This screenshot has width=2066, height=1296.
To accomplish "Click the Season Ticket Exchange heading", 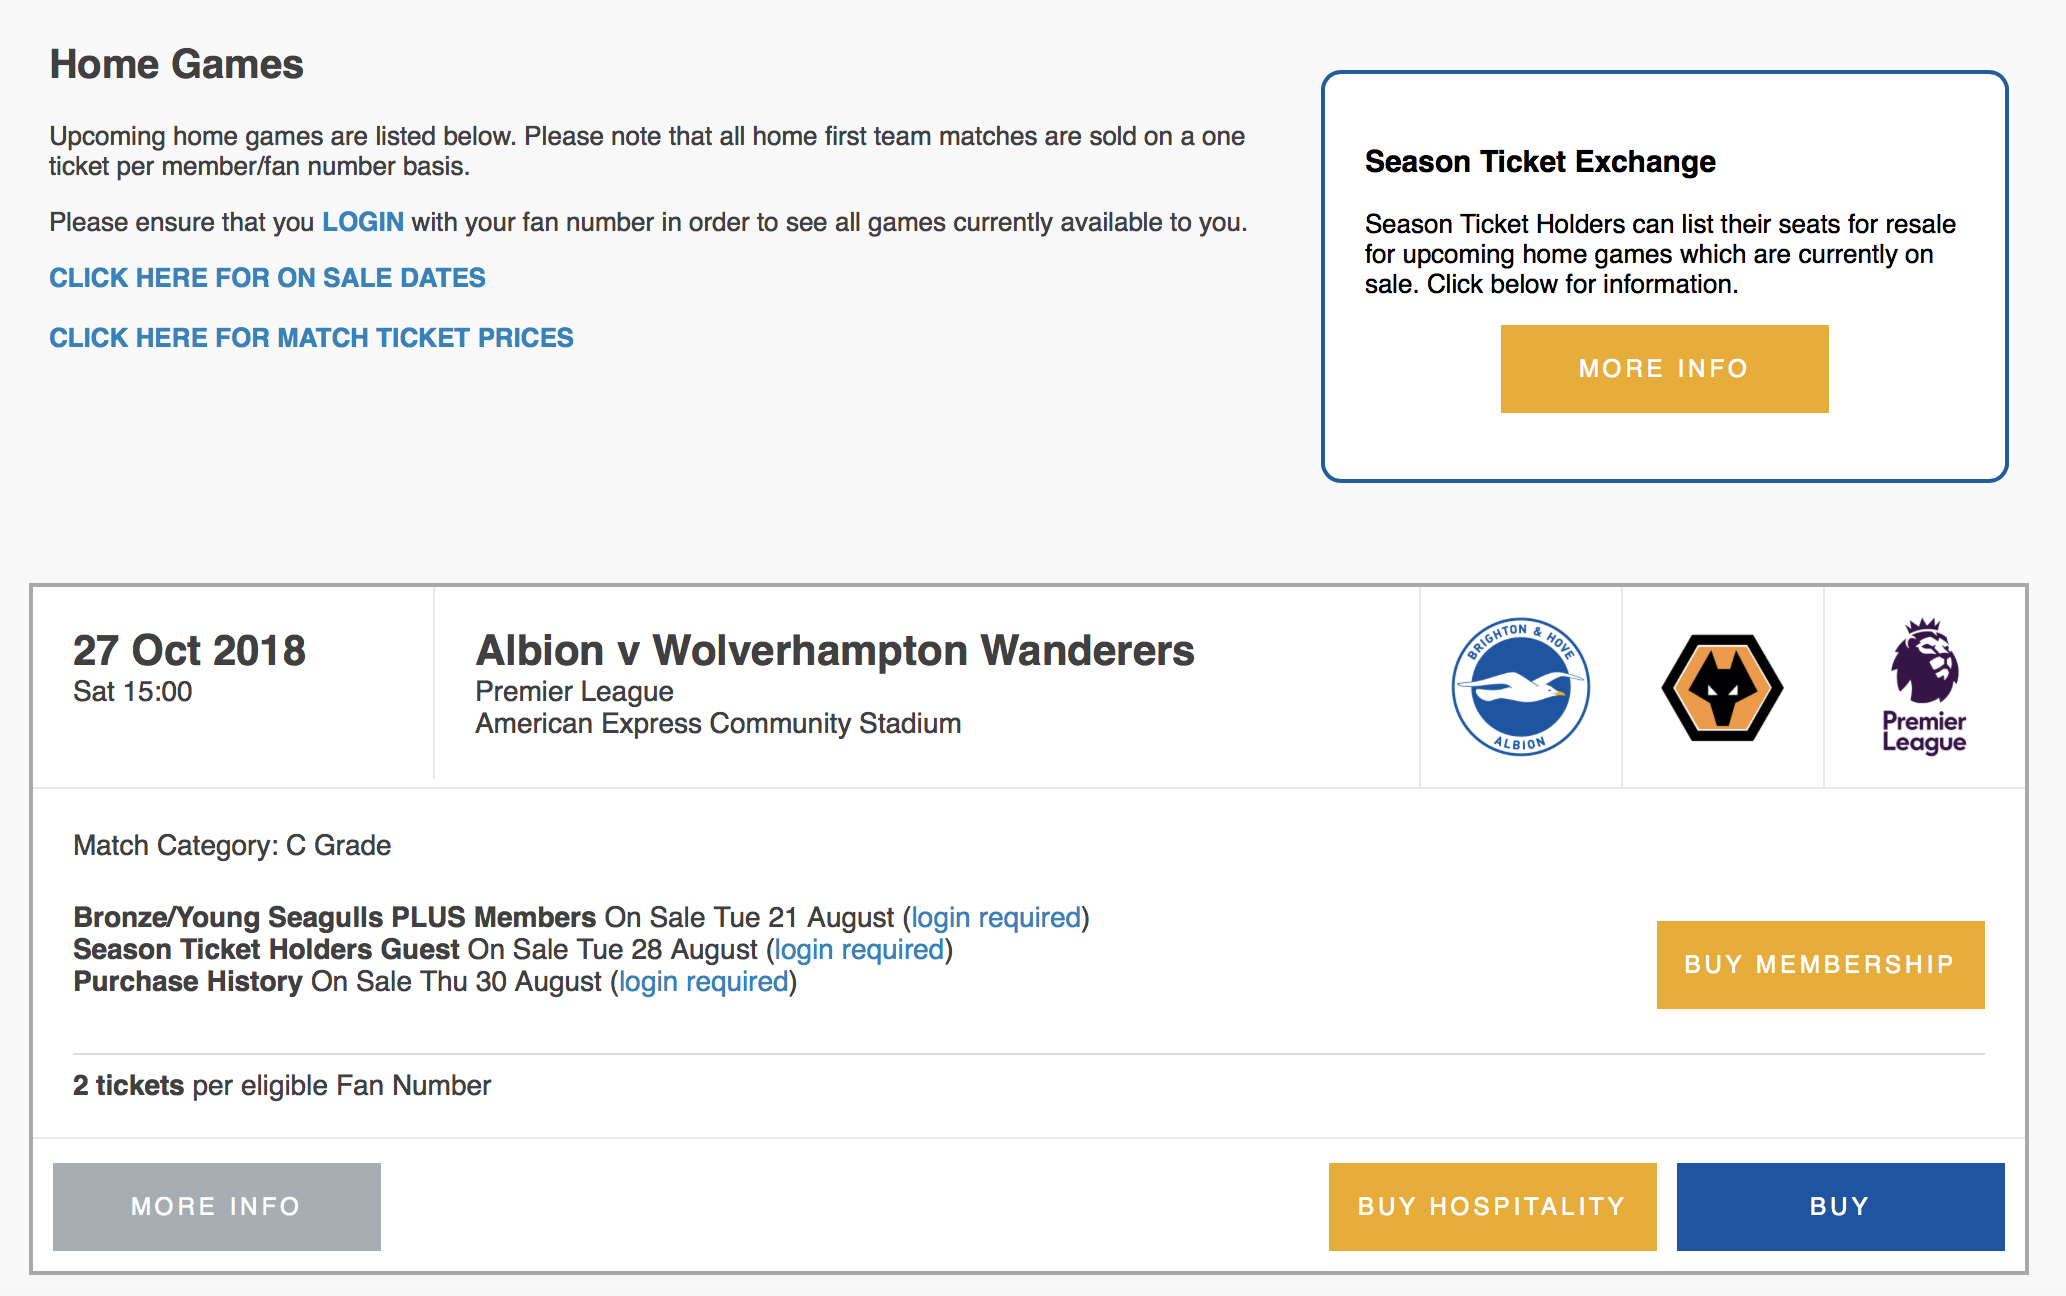I will (1540, 162).
